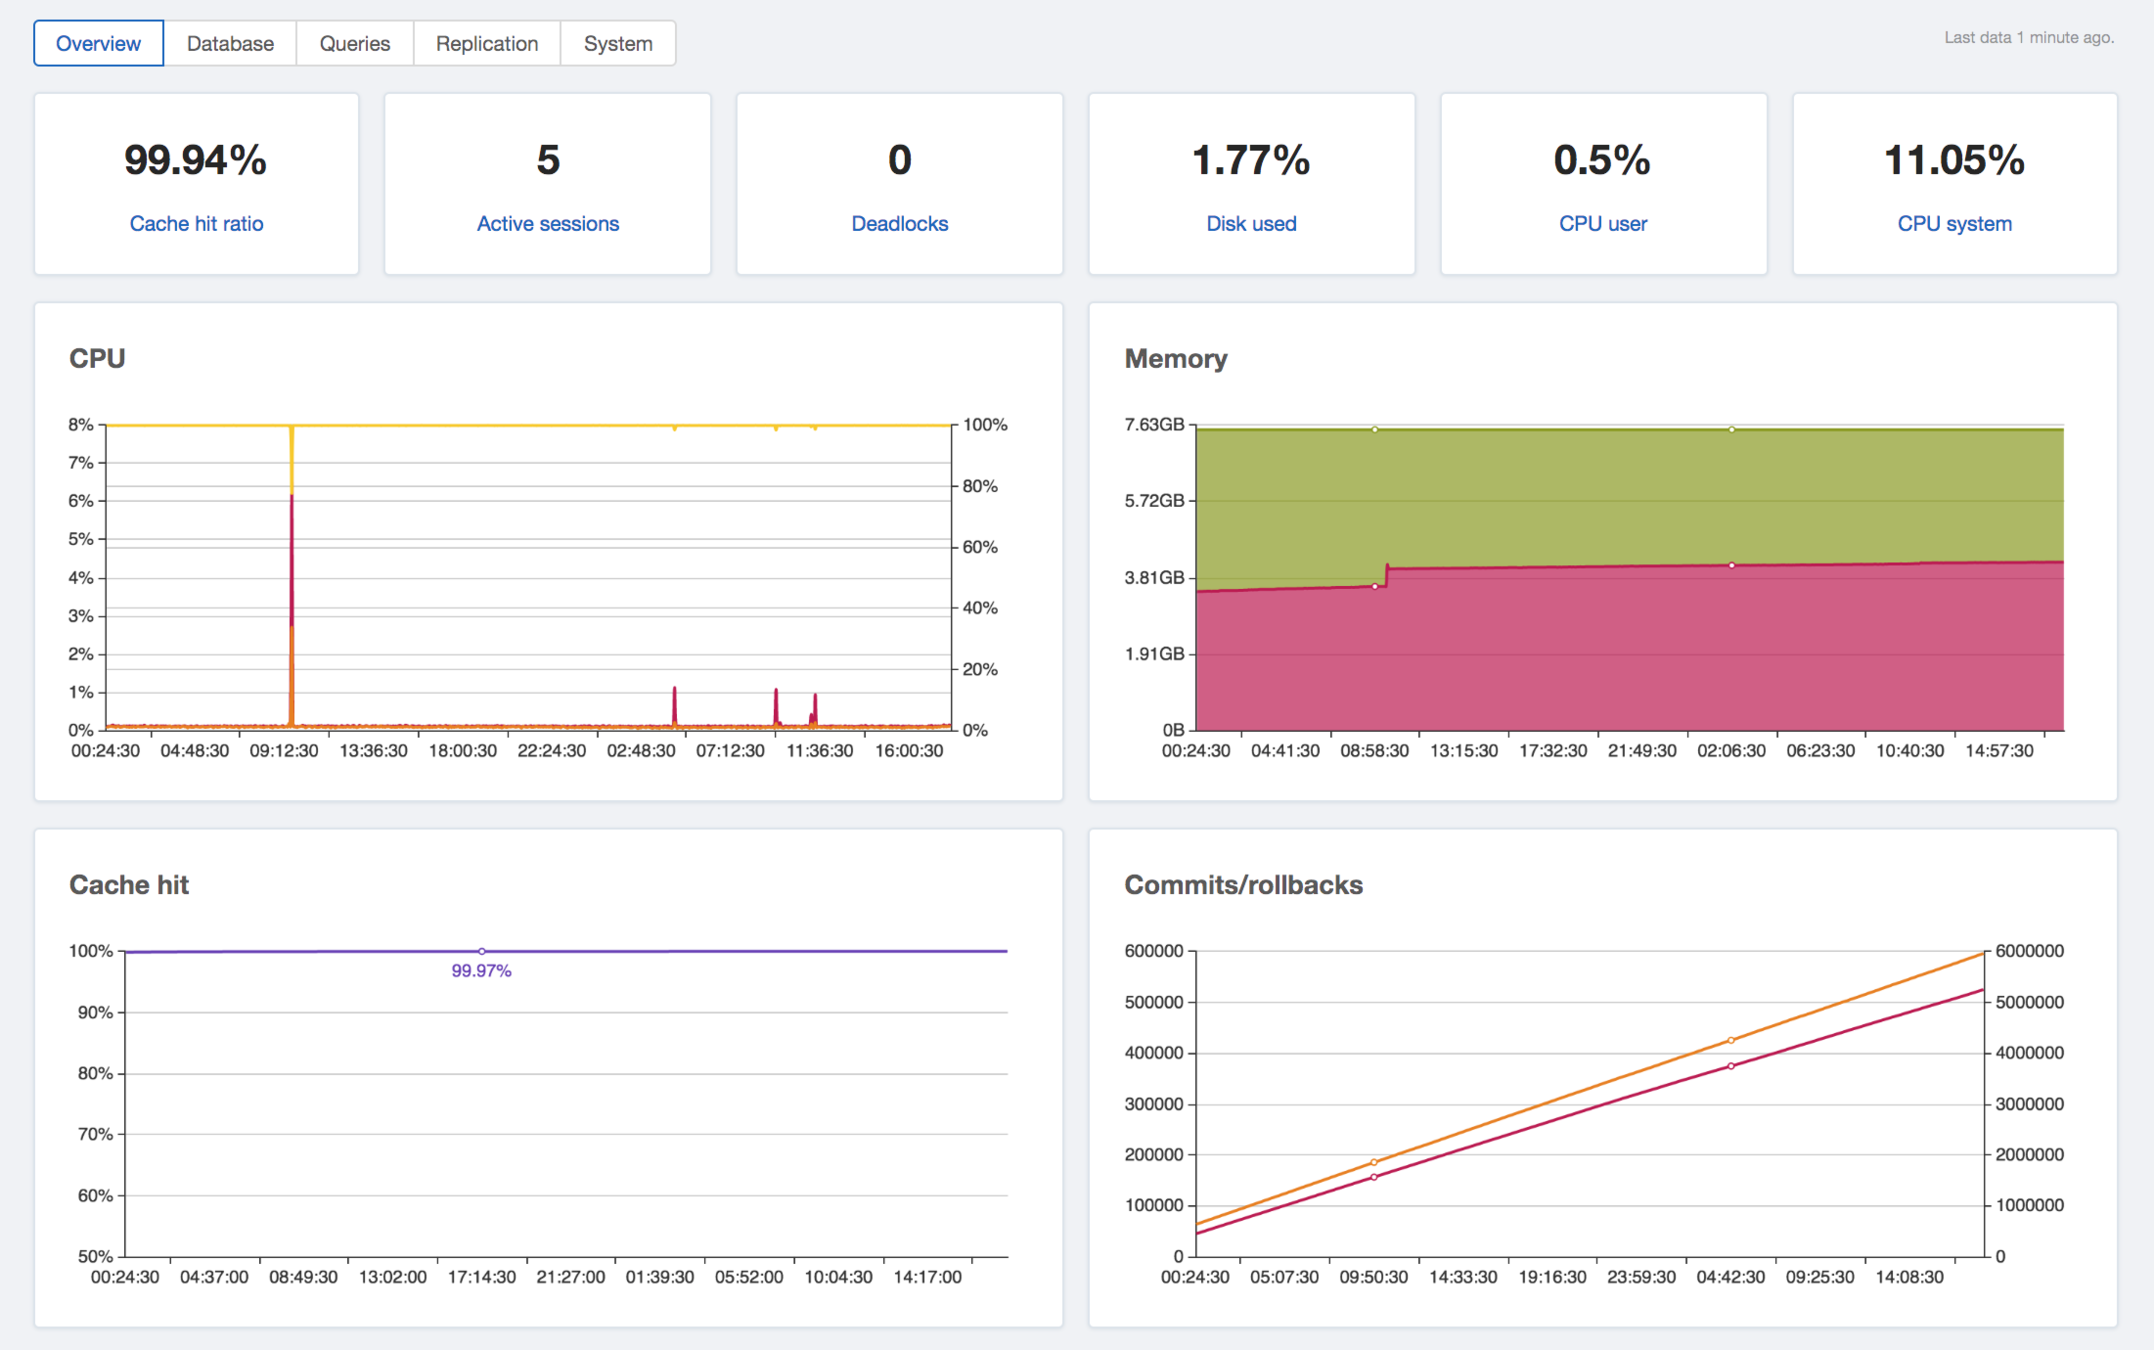The width and height of the screenshot is (2154, 1350).
Task: Click the 99.94% cache hit value
Action: click(x=196, y=160)
